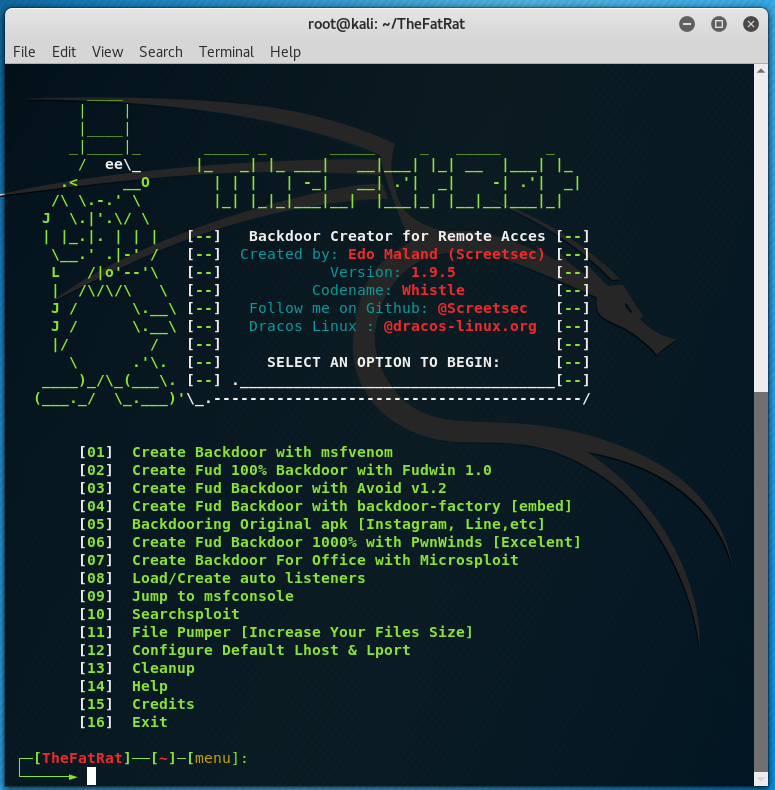This screenshot has height=790, width=775.
Task: Click option 09 Jump to msfconsole
Action: [x=212, y=596]
